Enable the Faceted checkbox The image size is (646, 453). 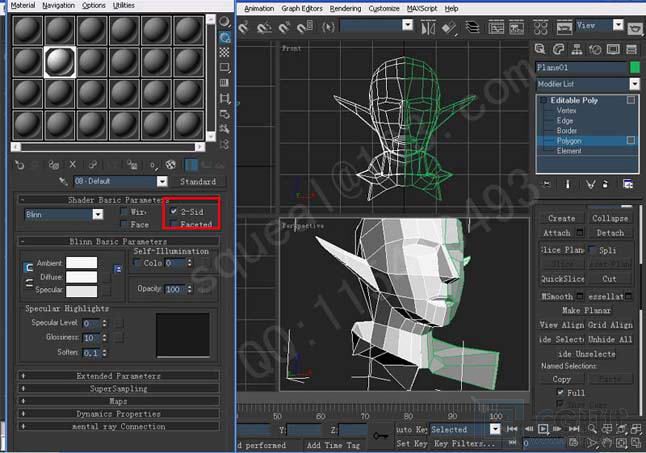coord(174,224)
